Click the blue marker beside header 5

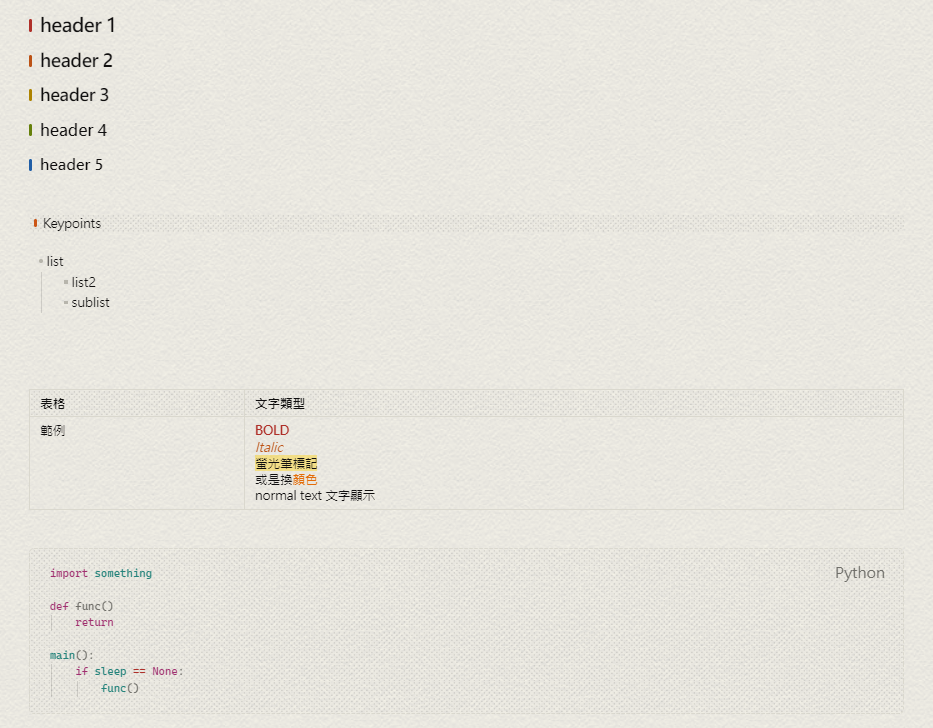31,164
